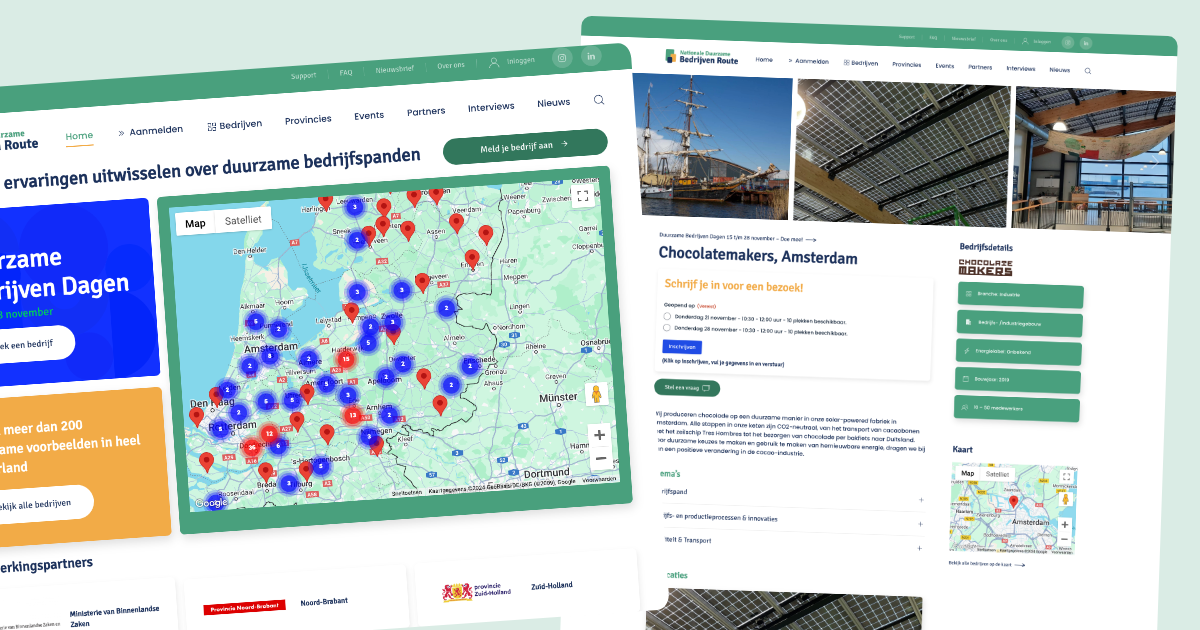Click search icon on Chocolatemakers page navigation
1200x630 pixels.
click(x=1088, y=71)
